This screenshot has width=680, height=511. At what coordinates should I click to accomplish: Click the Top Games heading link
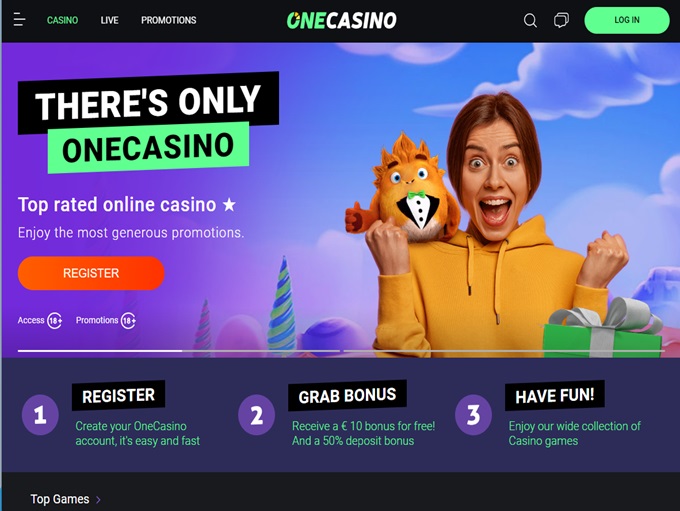click(x=60, y=499)
